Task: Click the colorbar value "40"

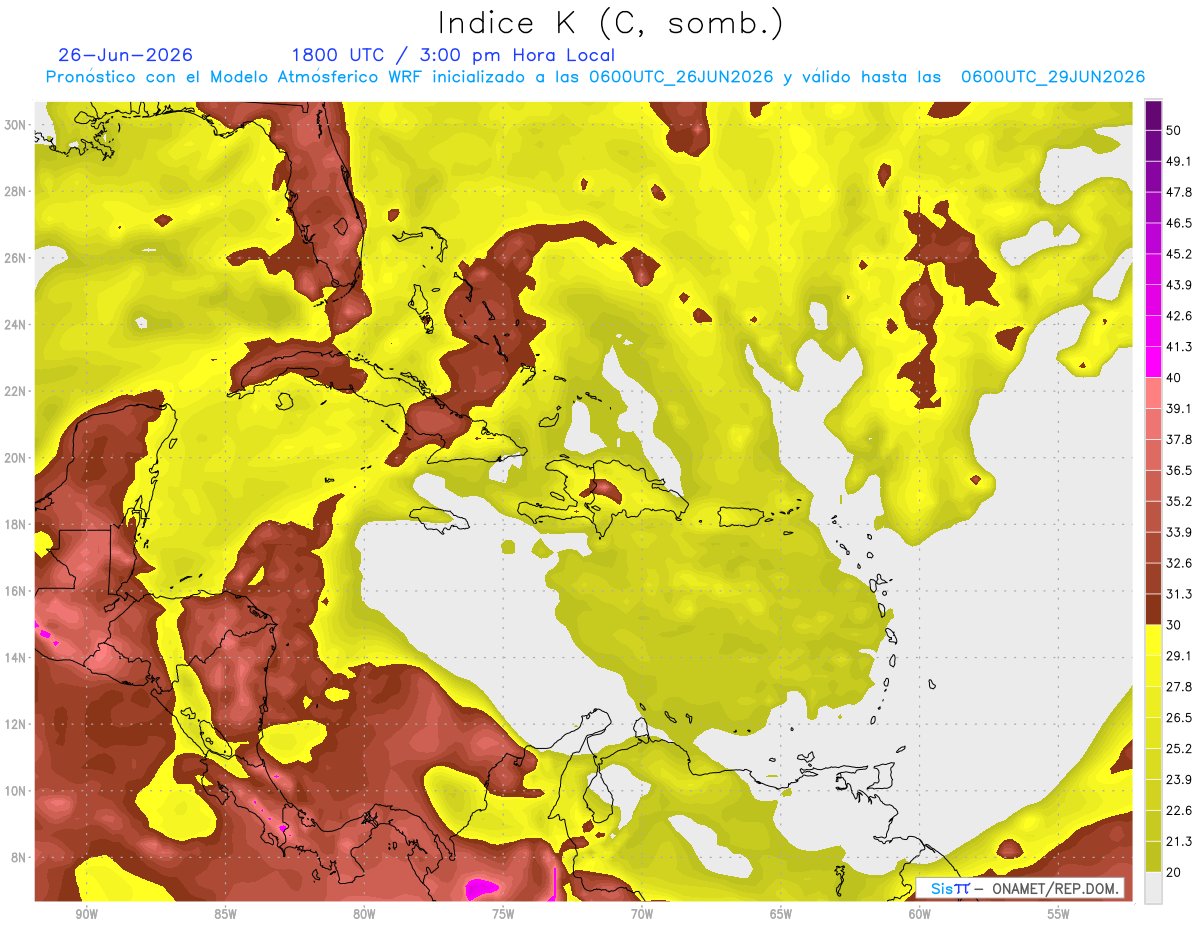Action: (x=1175, y=378)
